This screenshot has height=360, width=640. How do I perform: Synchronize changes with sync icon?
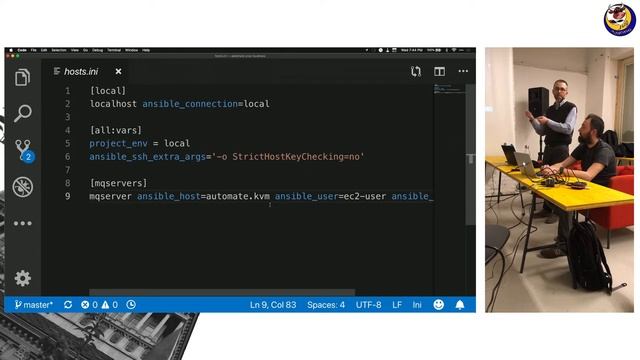(68, 305)
